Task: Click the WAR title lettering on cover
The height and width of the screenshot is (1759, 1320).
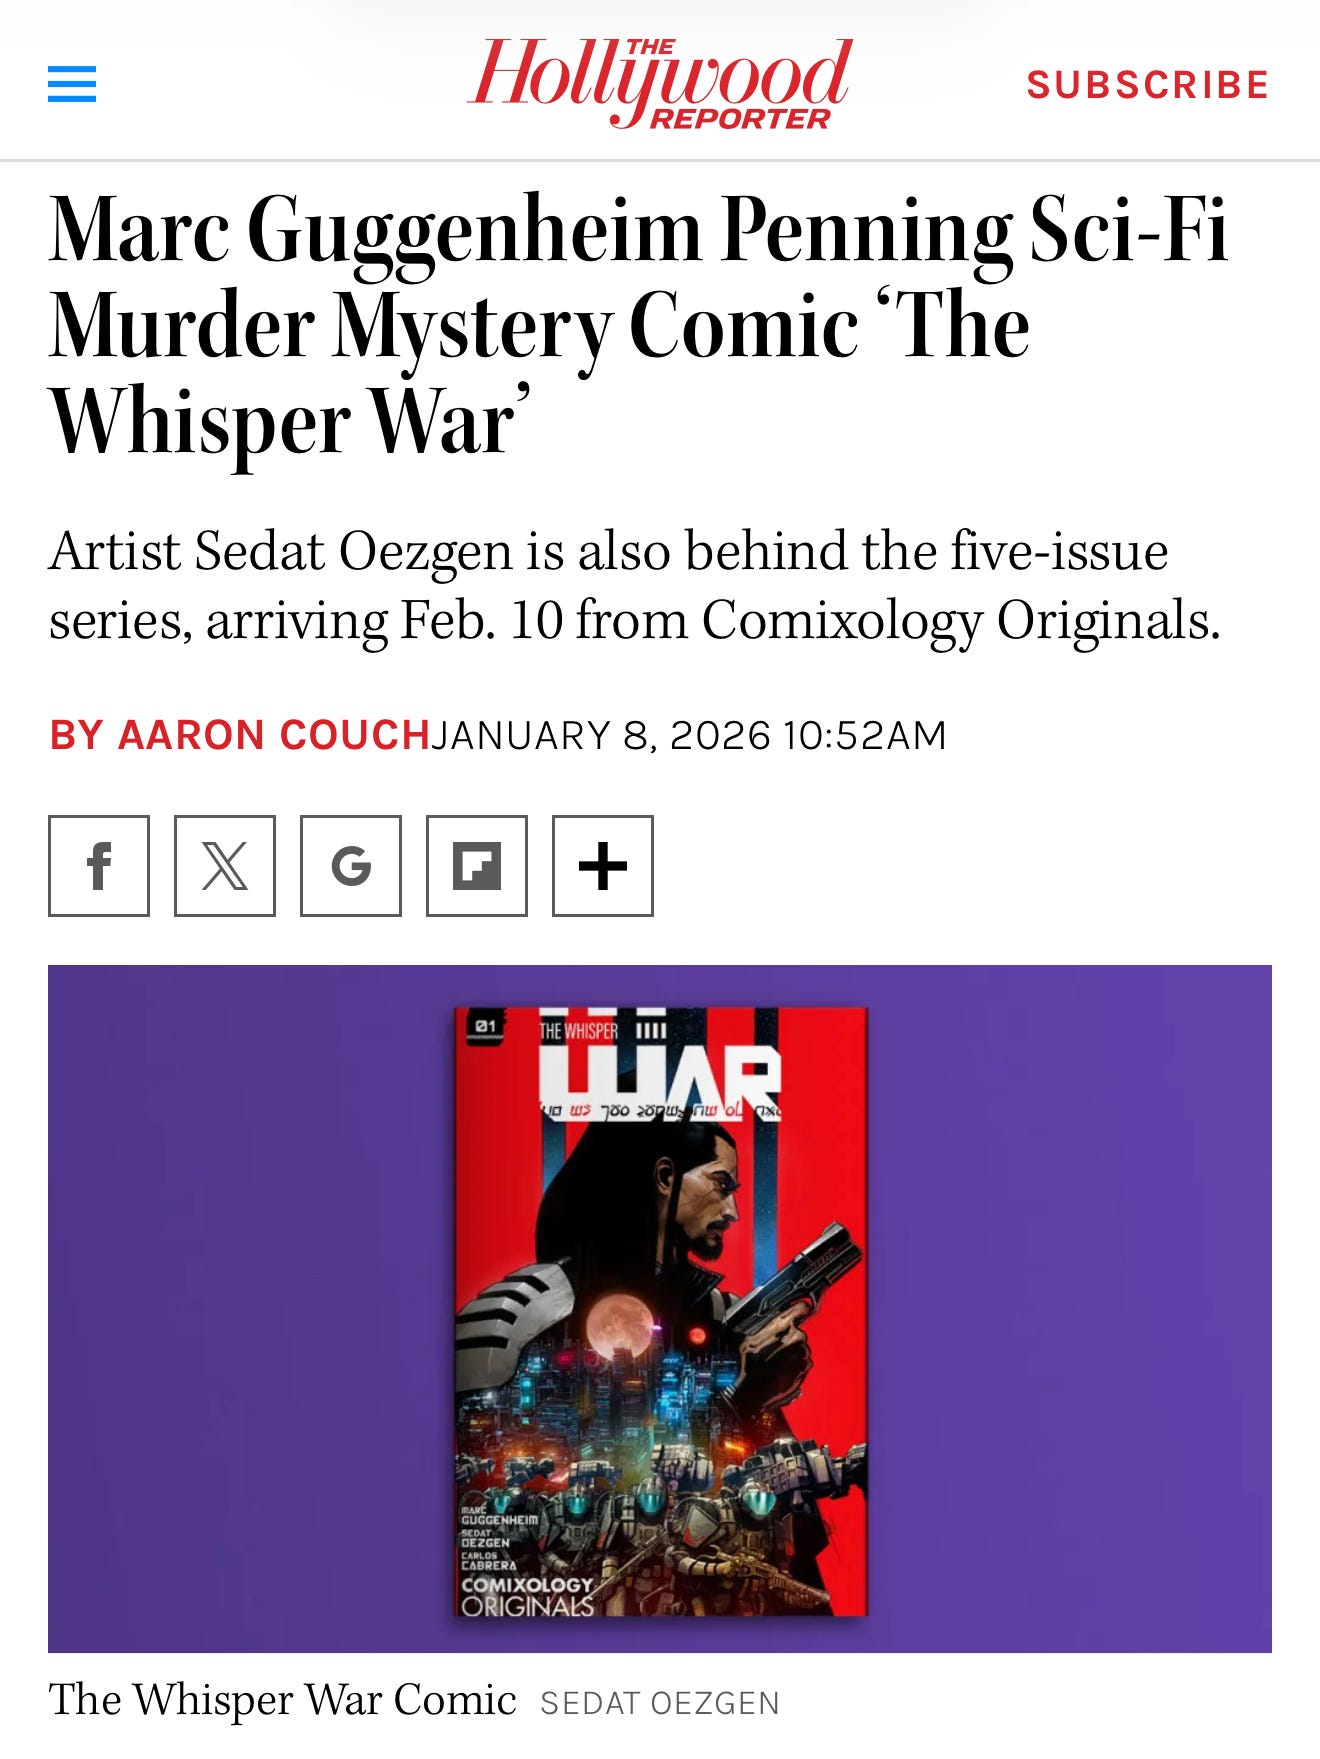Action: 660,1074
